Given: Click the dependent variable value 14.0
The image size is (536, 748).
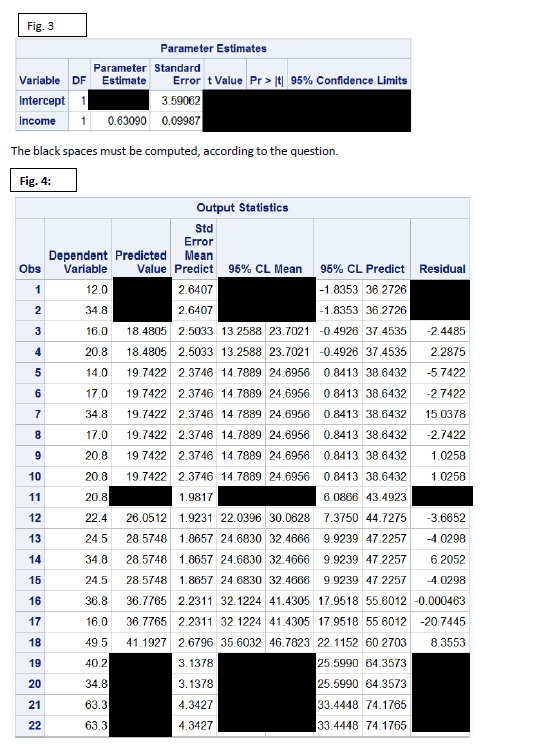Looking at the screenshot, I should (x=96, y=373).
